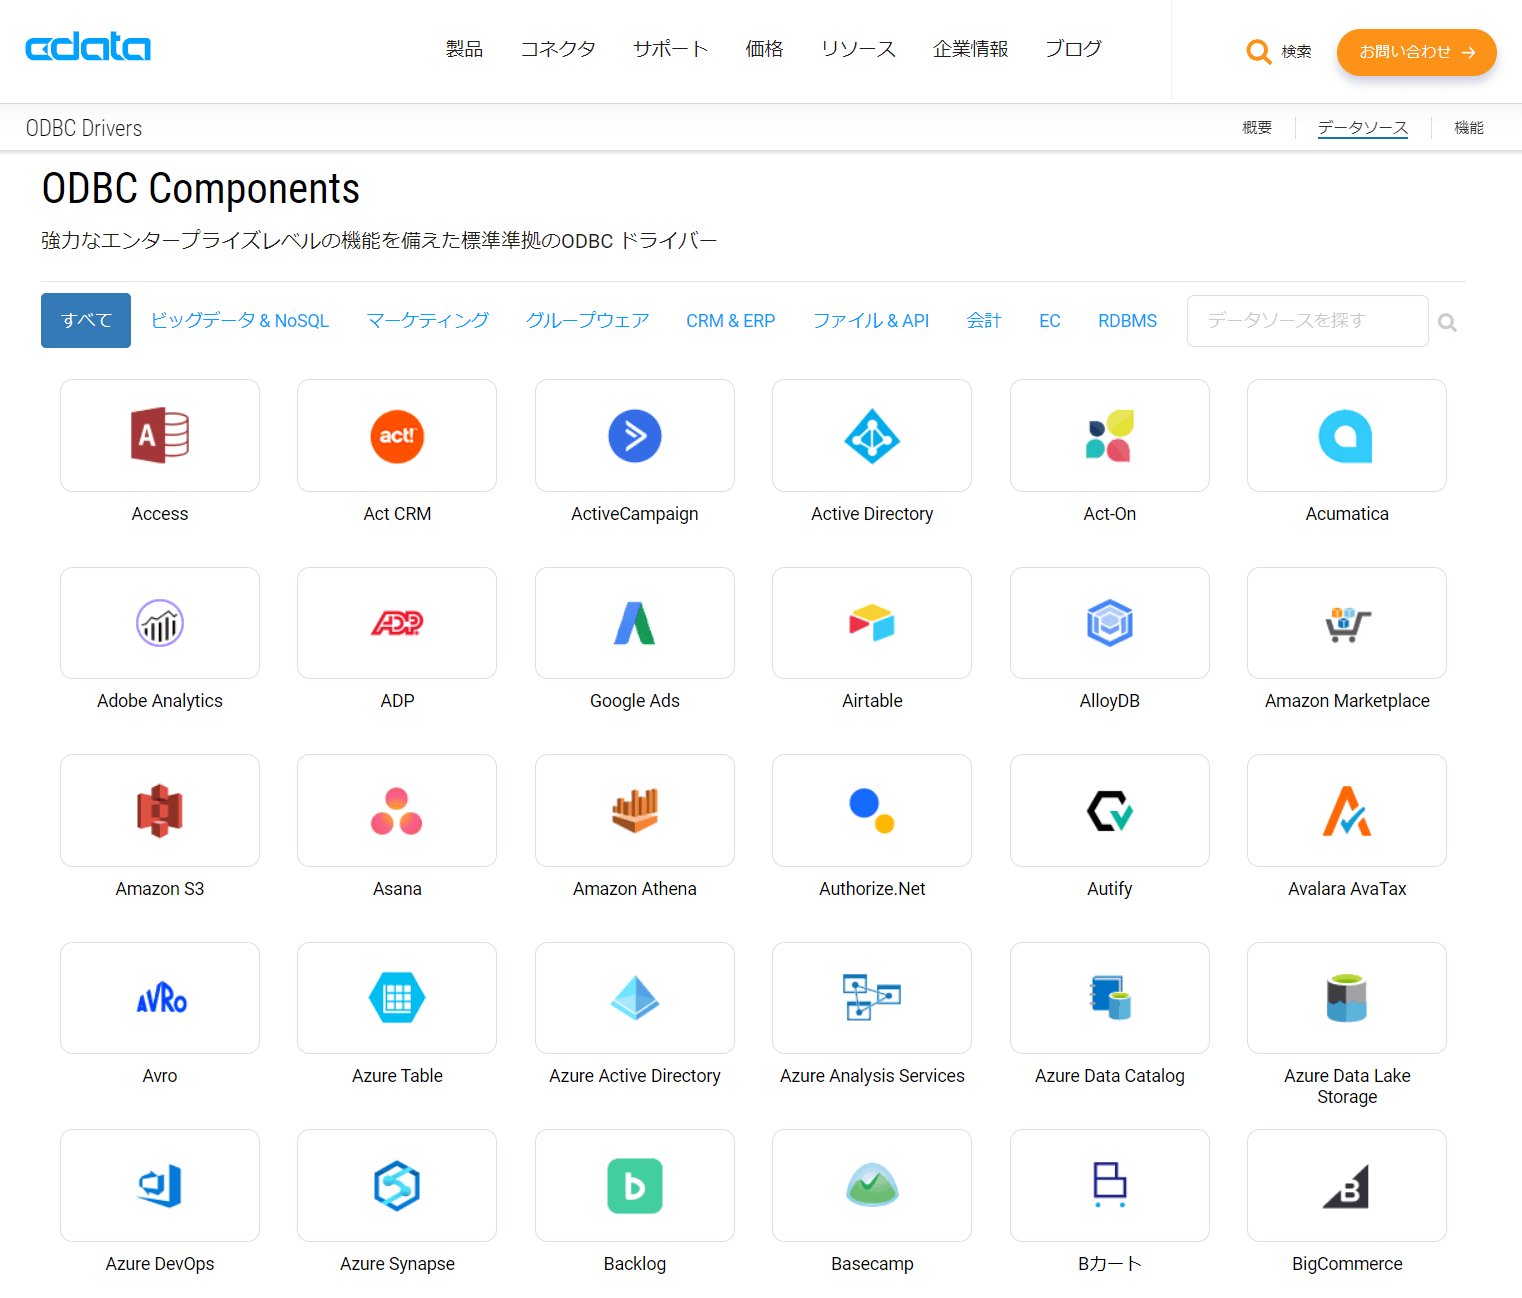Screen dimensions: 1522x1298
Task: Open the Google Ads icon
Action: coord(635,623)
